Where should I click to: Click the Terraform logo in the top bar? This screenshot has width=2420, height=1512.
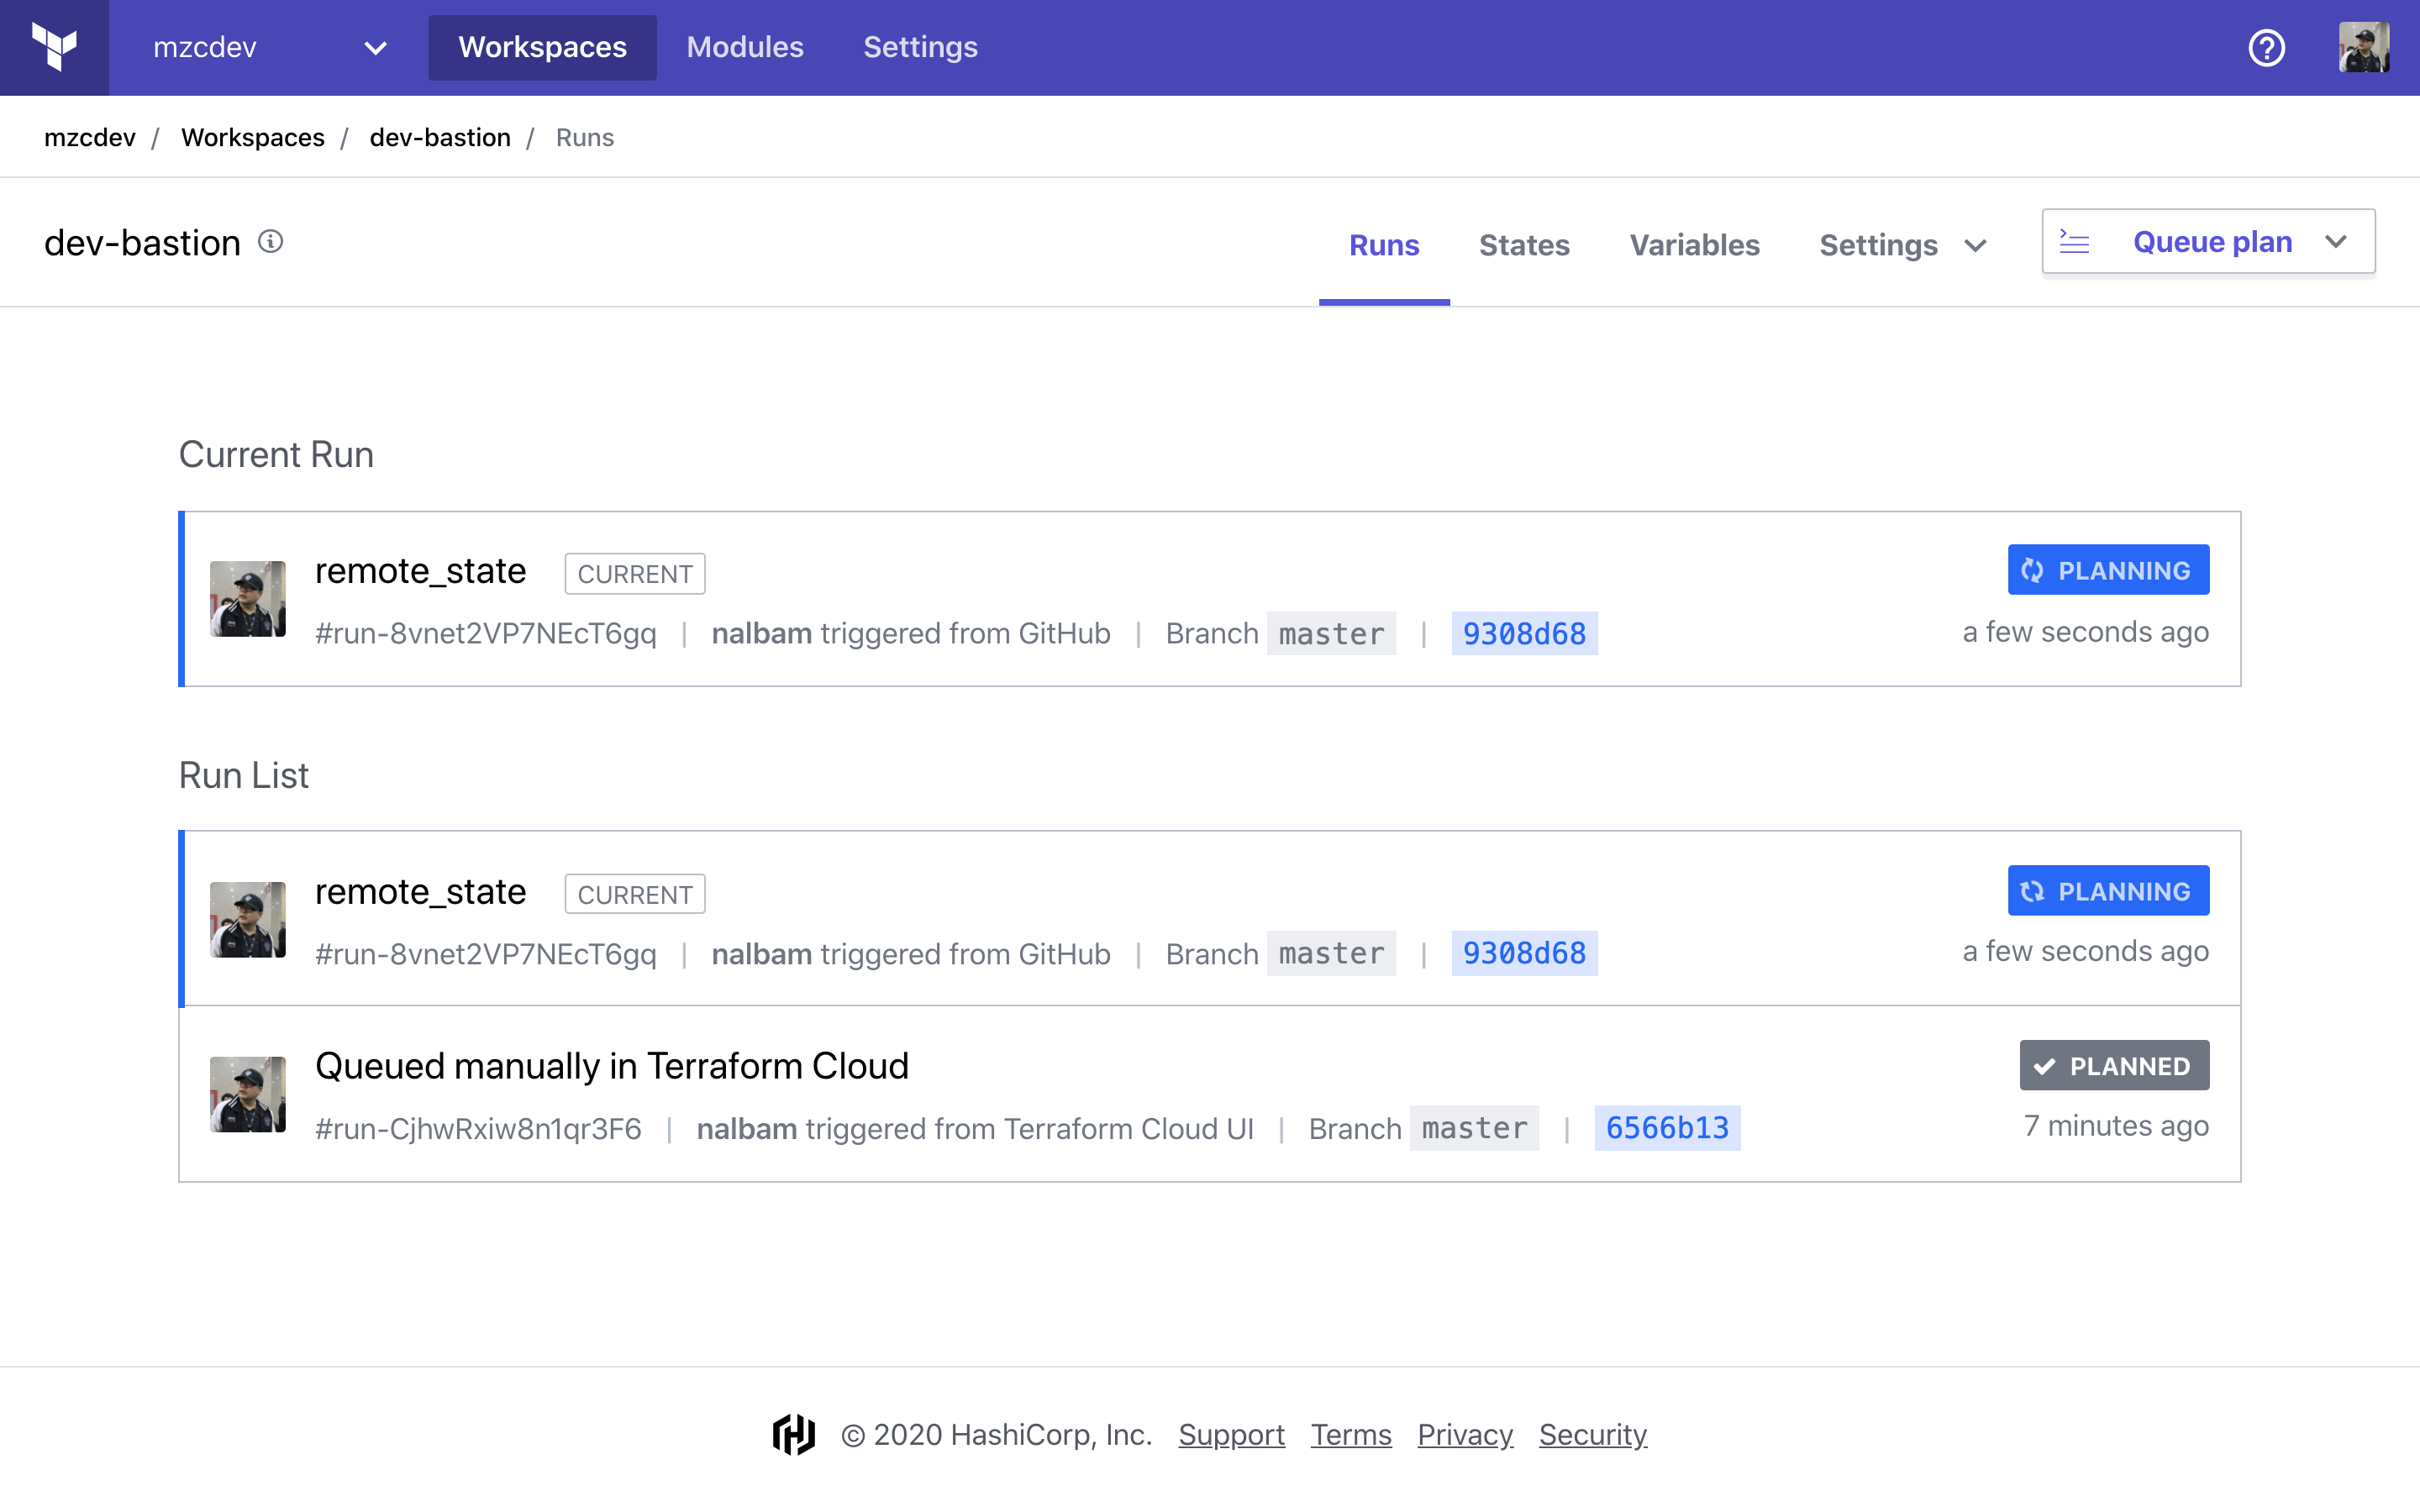coord(54,47)
